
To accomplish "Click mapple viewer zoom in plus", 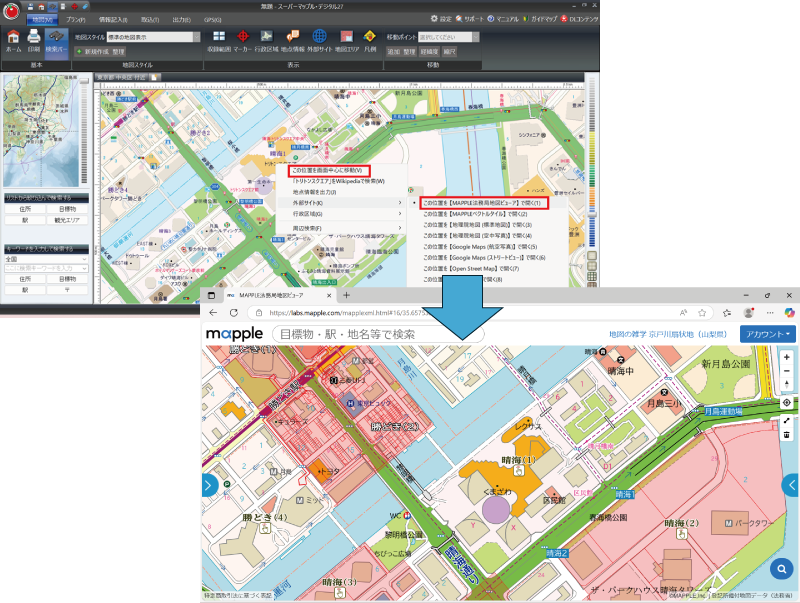I will click(x=786, y=357).
